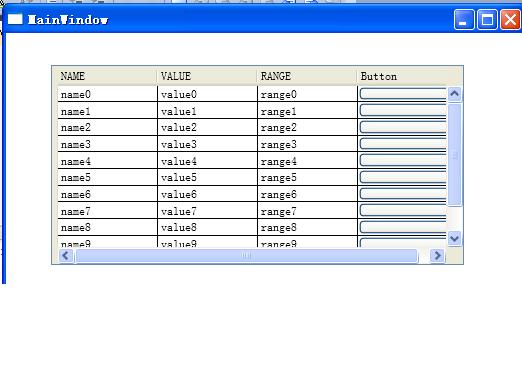Select the range0 cell
Viewport: 522px width, 384px height.
tap(307, 94)
